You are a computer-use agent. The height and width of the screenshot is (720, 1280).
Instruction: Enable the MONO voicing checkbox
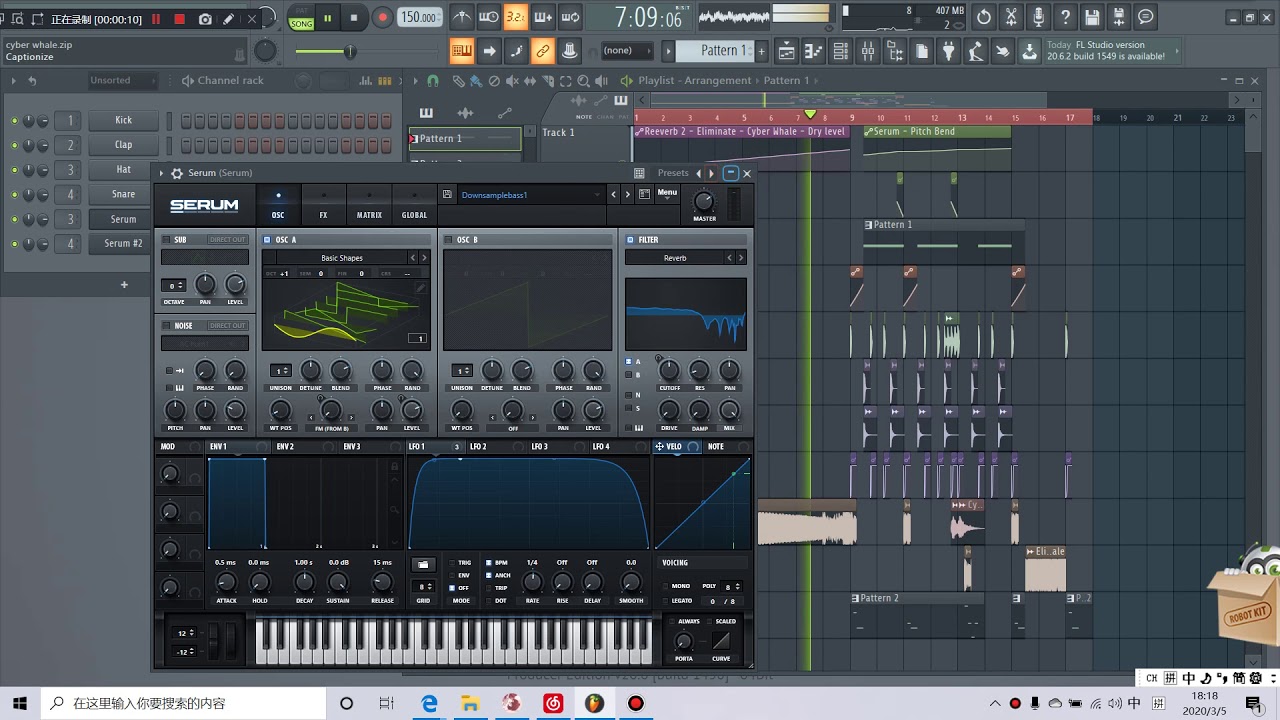[665, 586]
